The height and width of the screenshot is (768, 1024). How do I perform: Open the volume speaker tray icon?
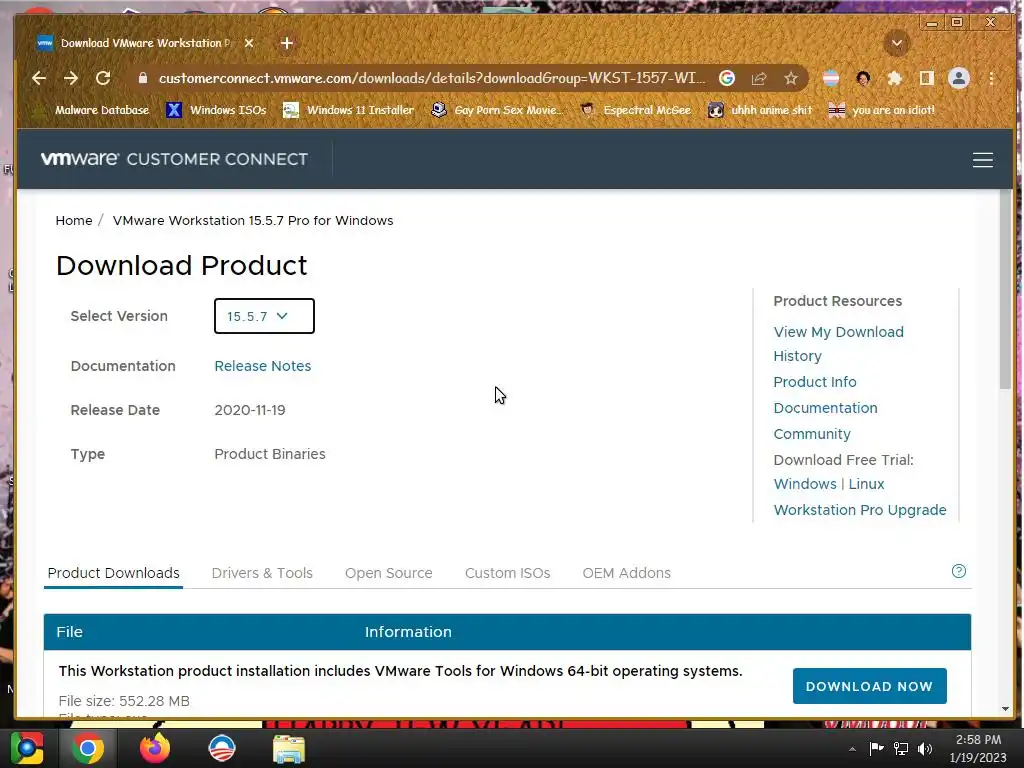pyautogui.click(x=925, y=748)
